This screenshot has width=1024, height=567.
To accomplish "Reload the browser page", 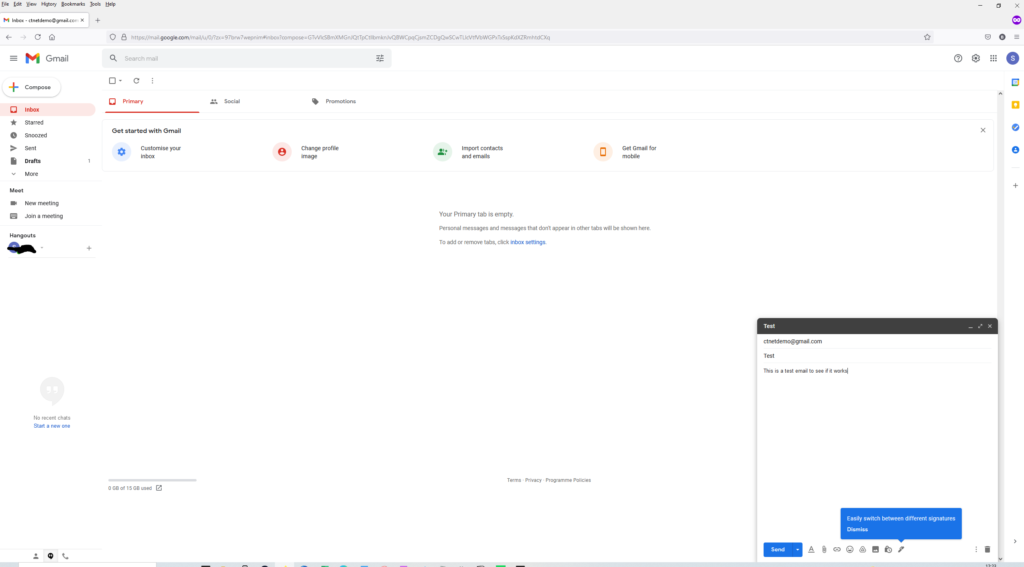I will [37, 37].
